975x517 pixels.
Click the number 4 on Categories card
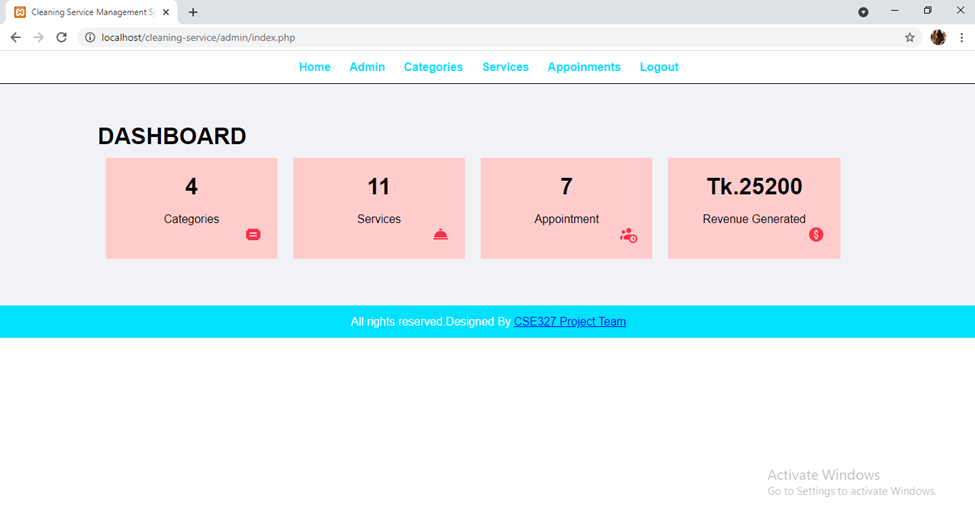tap(192, 186)
